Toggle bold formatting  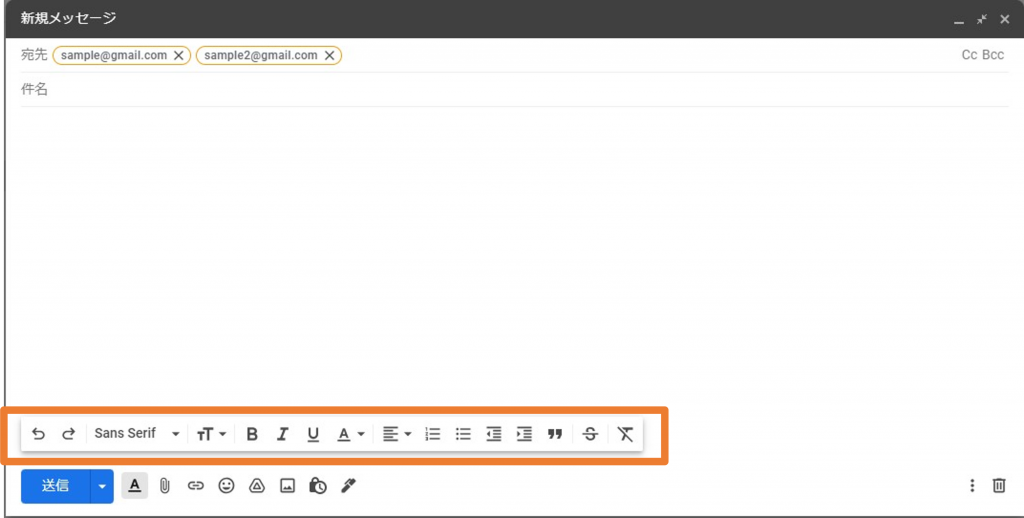(x=252, y=434)
